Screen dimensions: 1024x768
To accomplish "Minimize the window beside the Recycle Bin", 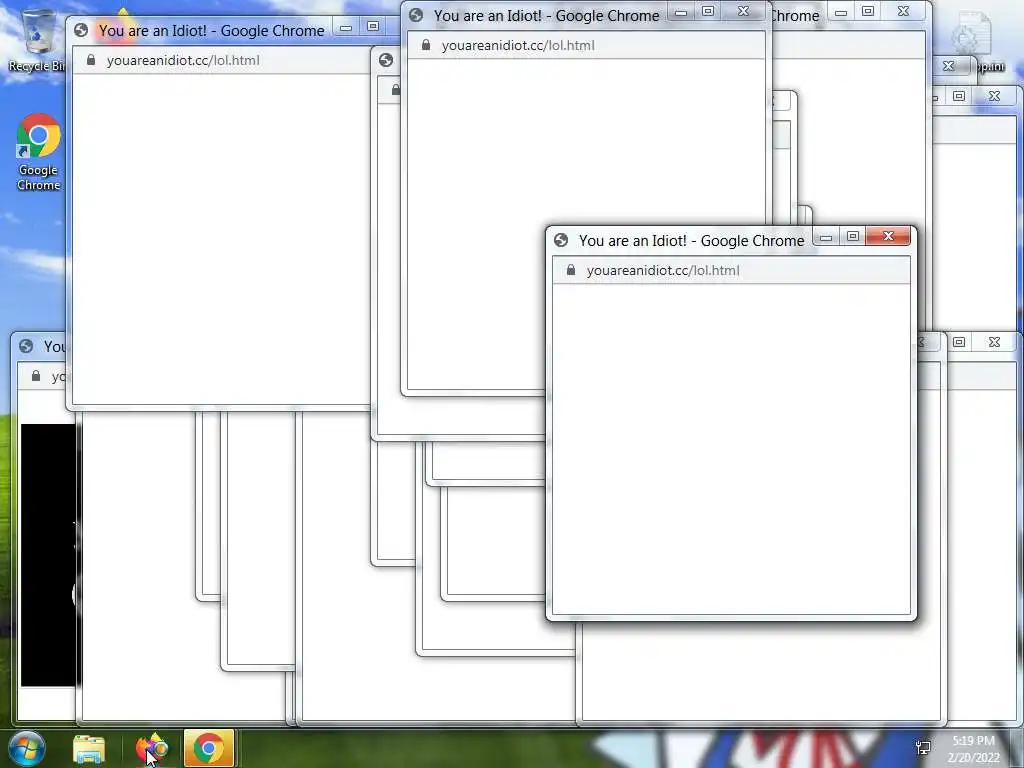I will (346, 27).
